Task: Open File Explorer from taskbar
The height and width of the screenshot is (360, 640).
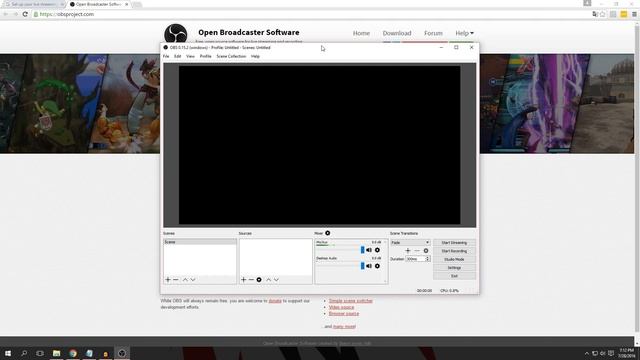Action: pos(56,353)
